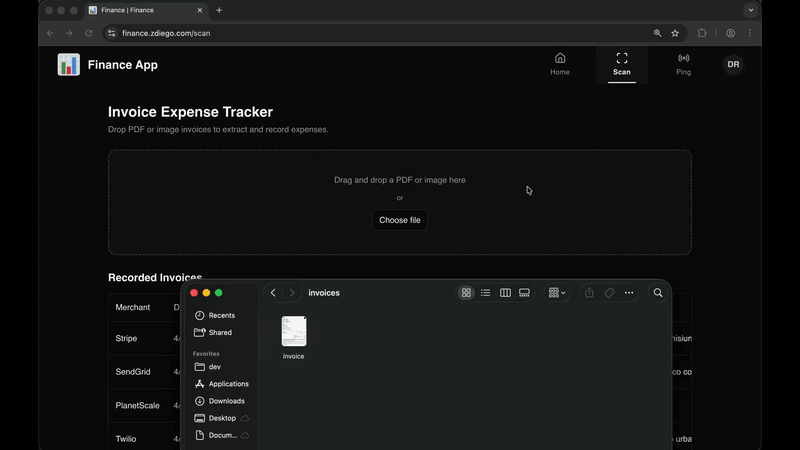Switch Finder to list view

click(486, 293)
